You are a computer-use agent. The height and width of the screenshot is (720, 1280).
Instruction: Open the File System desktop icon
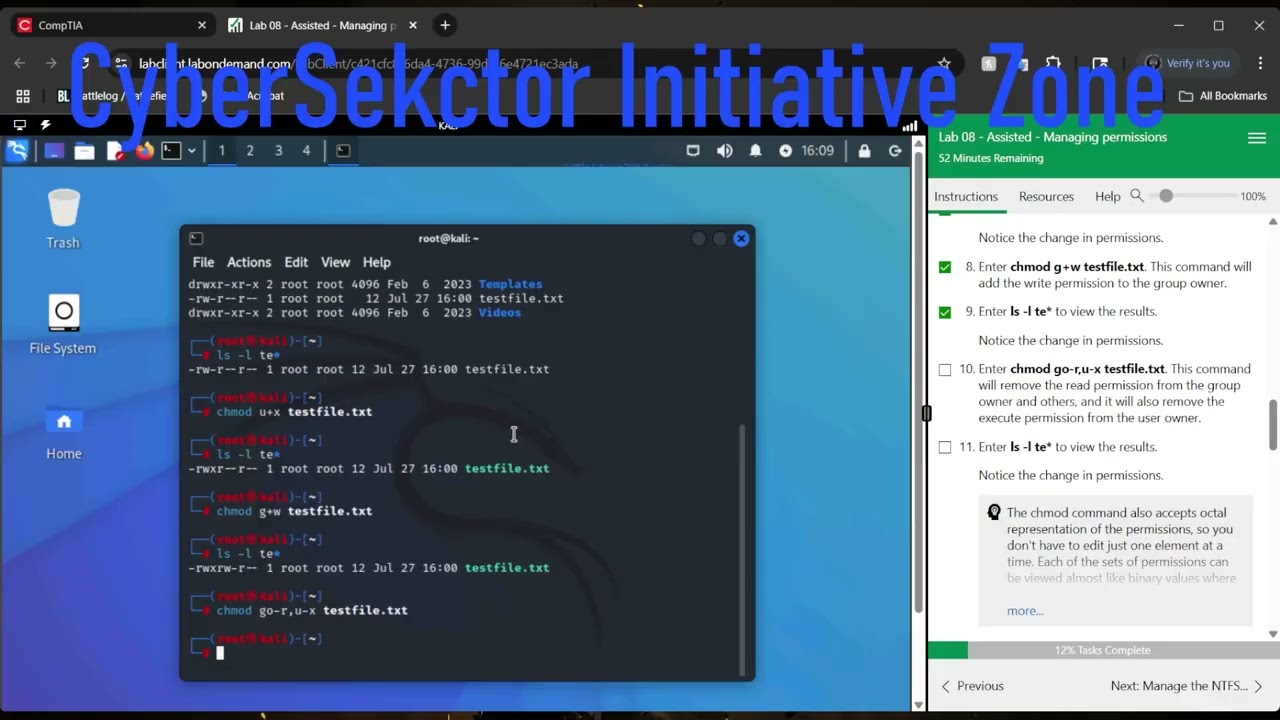63,324
